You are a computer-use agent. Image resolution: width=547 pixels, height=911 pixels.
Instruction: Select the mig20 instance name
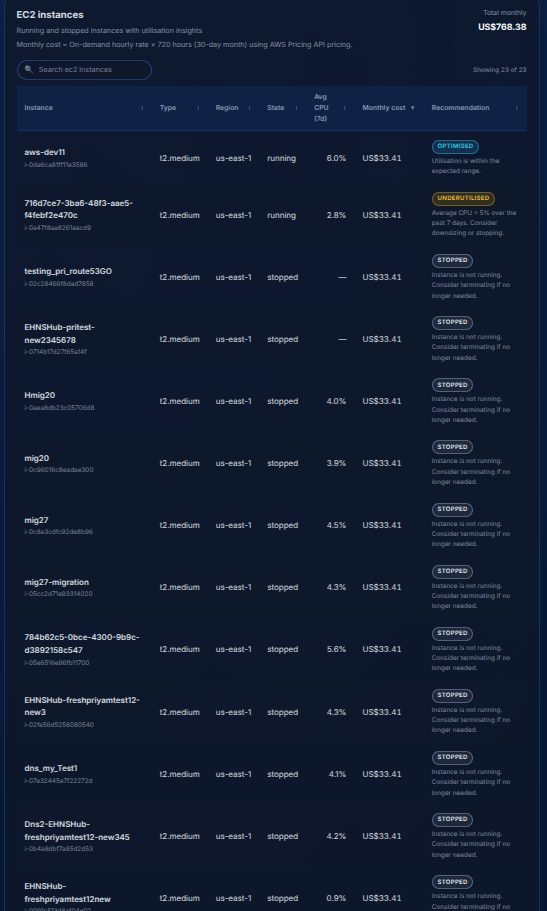(x=37, y=458)
